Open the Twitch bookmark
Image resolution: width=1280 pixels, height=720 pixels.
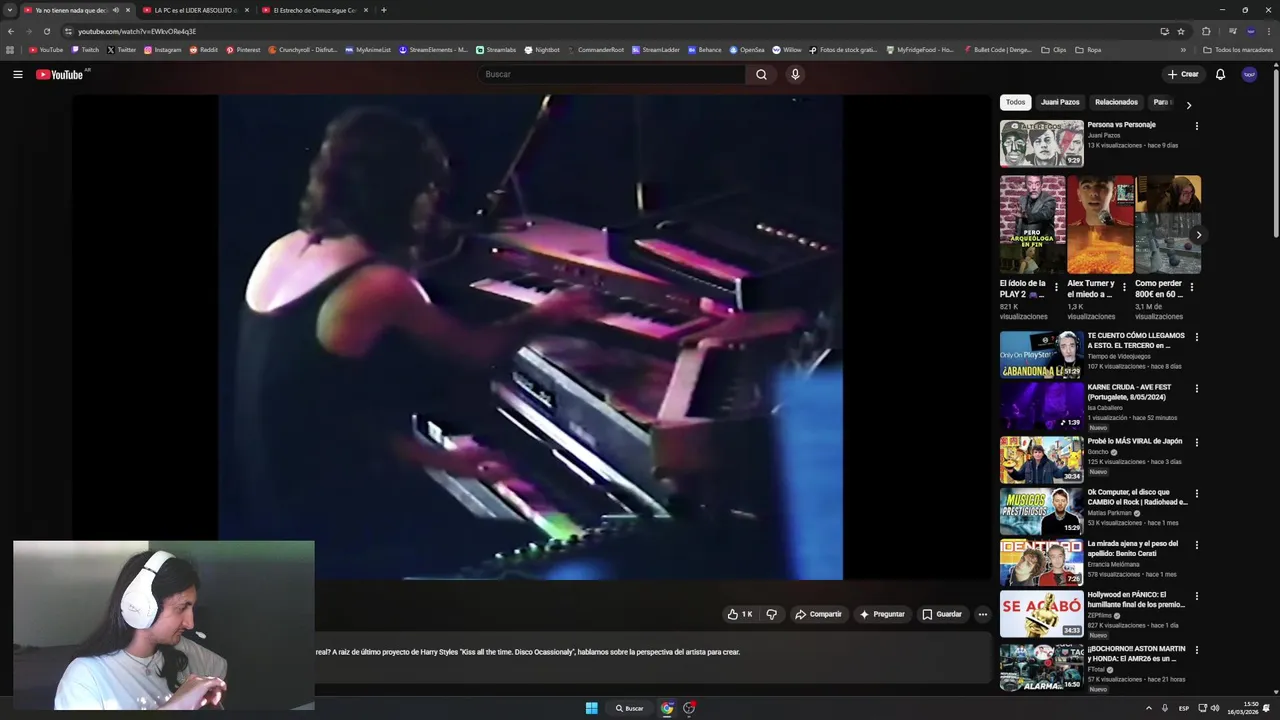[x=85, y=49]
